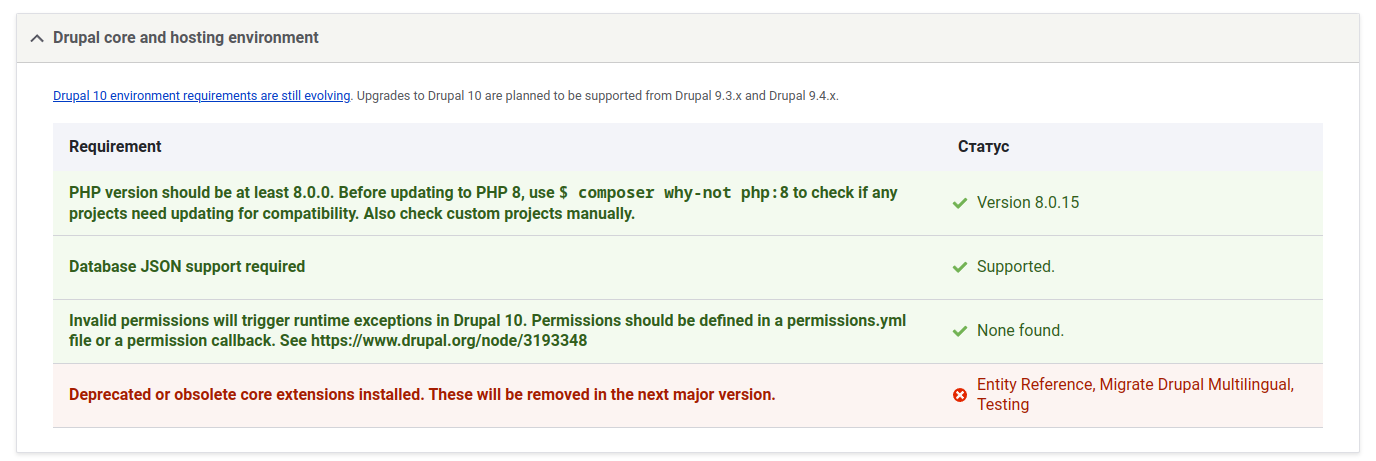Click the 'Supported.' status text
Viewport: 1376px width, 461px height.
click(1015, 267)
